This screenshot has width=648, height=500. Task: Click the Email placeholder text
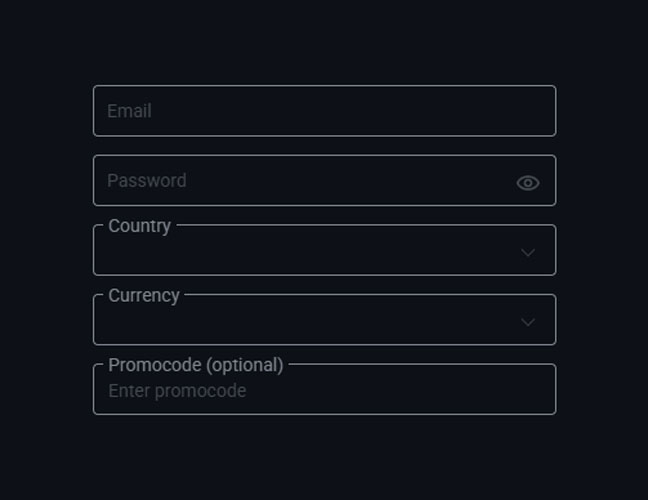click(129, 111)
